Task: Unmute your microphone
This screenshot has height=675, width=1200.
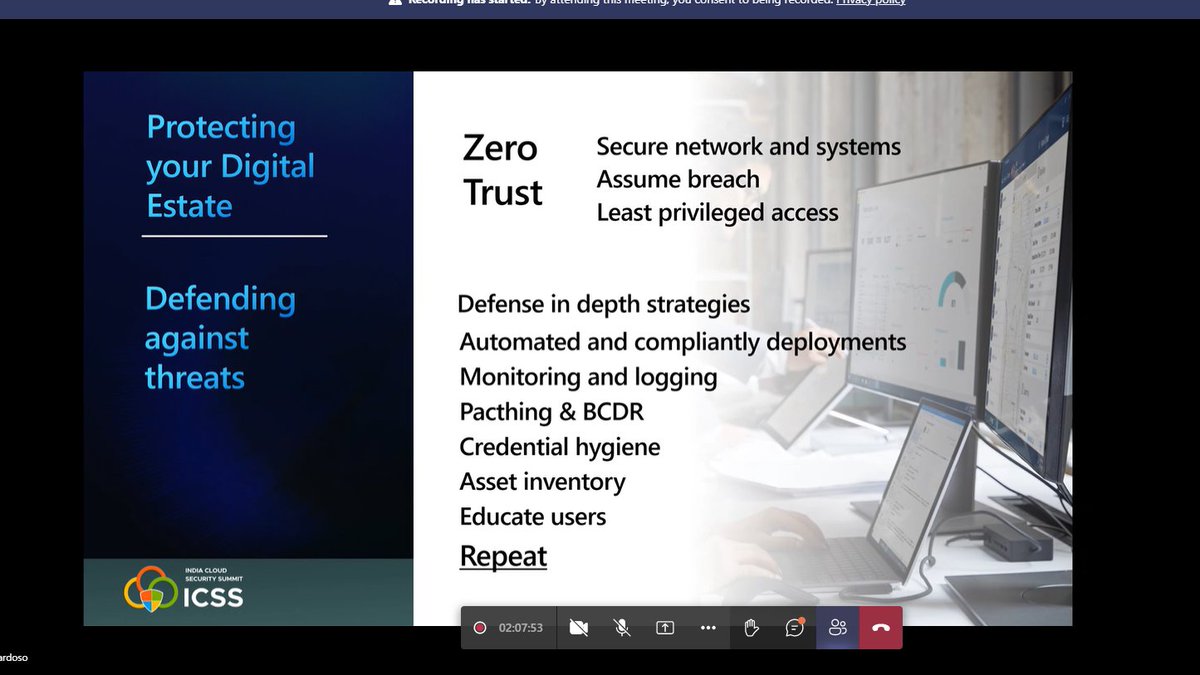Action: click(x=621, y=628)
